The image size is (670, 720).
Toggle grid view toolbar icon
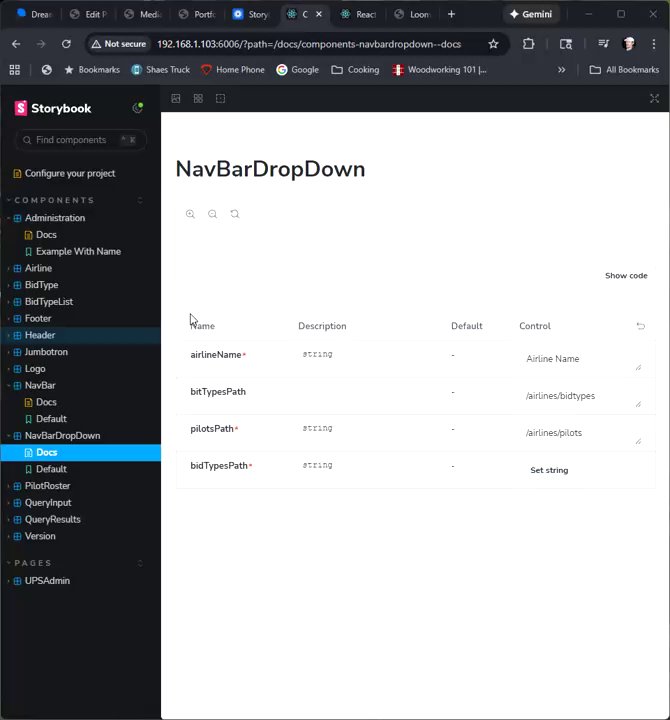coord(198,98)
